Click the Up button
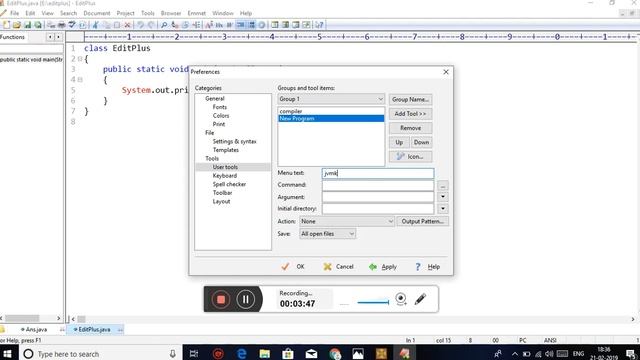This screenshot has width=640, height=360. click(x=399, y=142)
